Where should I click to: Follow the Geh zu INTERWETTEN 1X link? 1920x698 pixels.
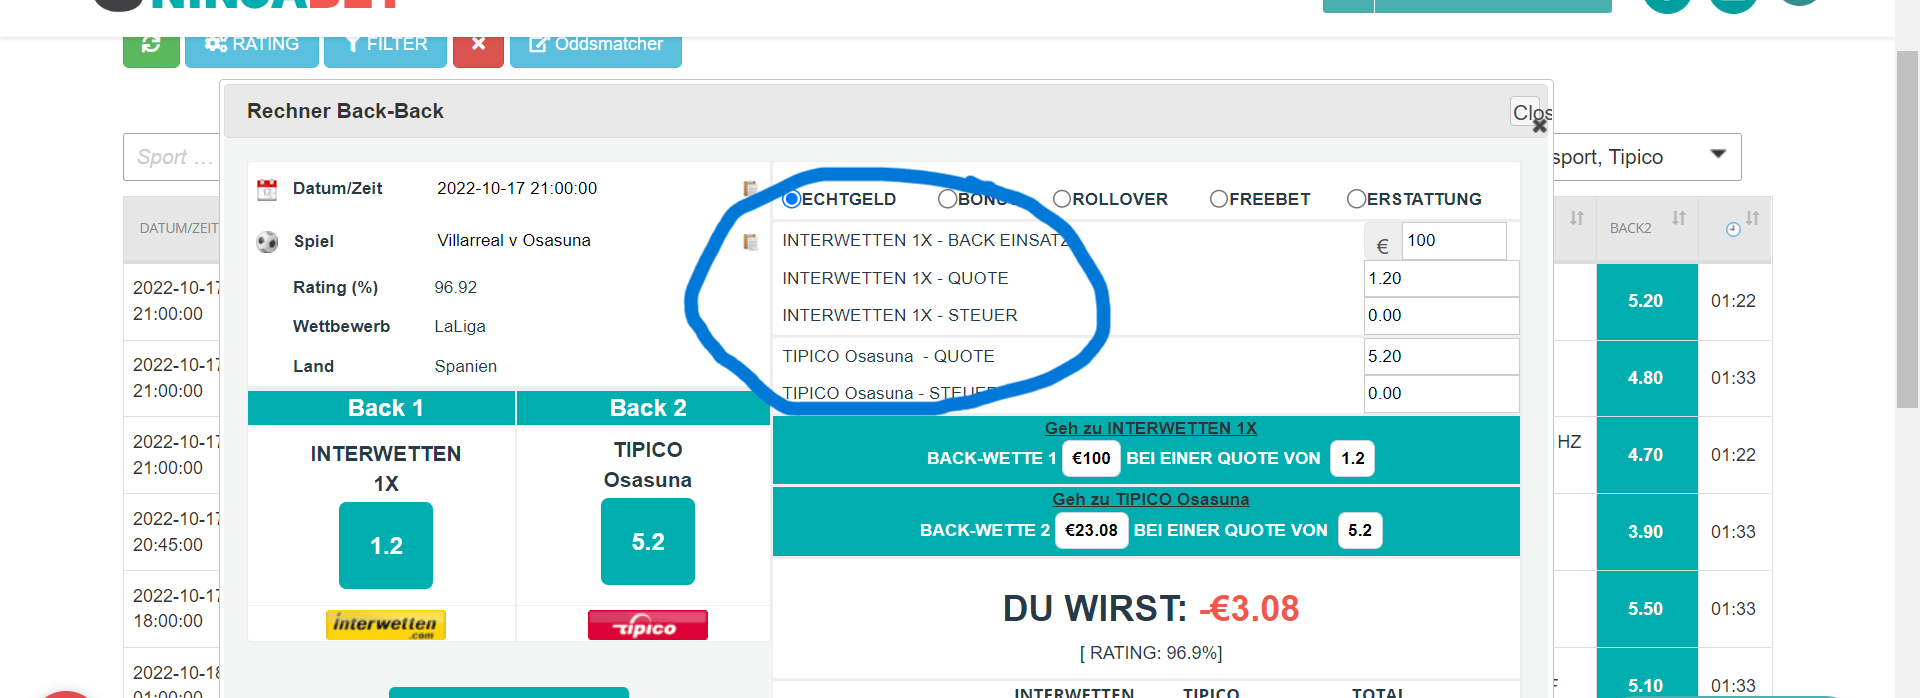1151,428
